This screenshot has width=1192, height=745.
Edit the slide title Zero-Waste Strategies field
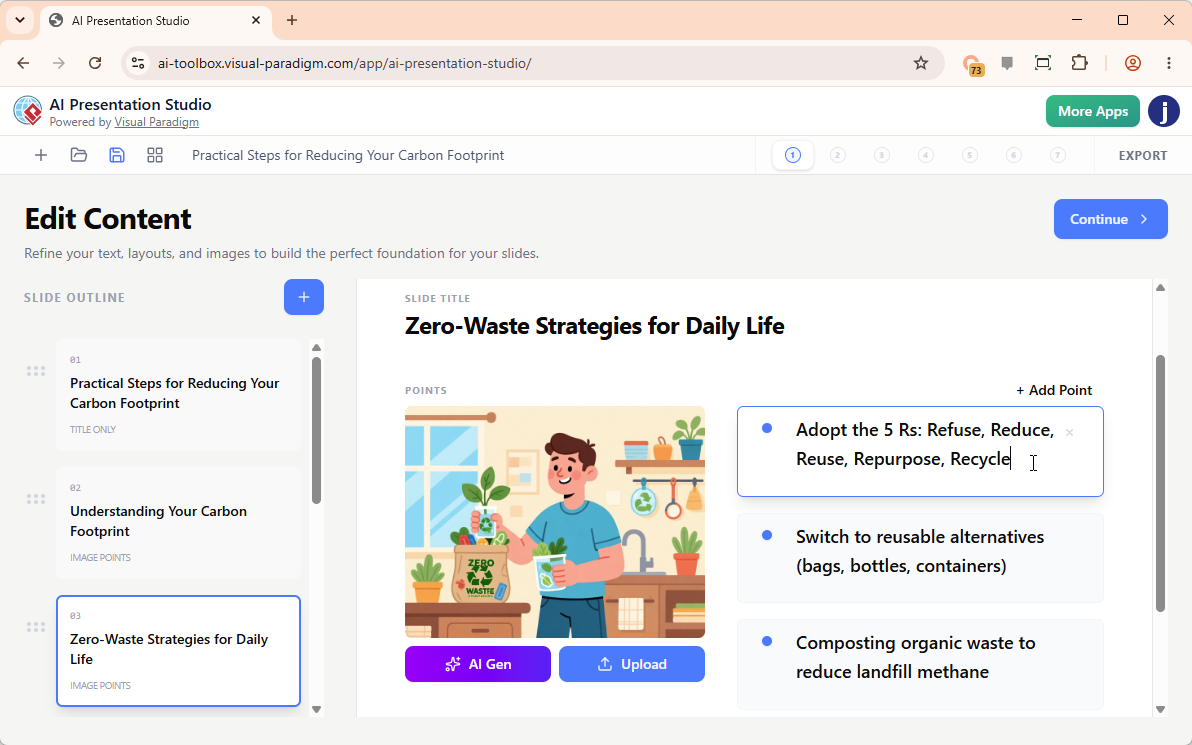tap(594, 325)
